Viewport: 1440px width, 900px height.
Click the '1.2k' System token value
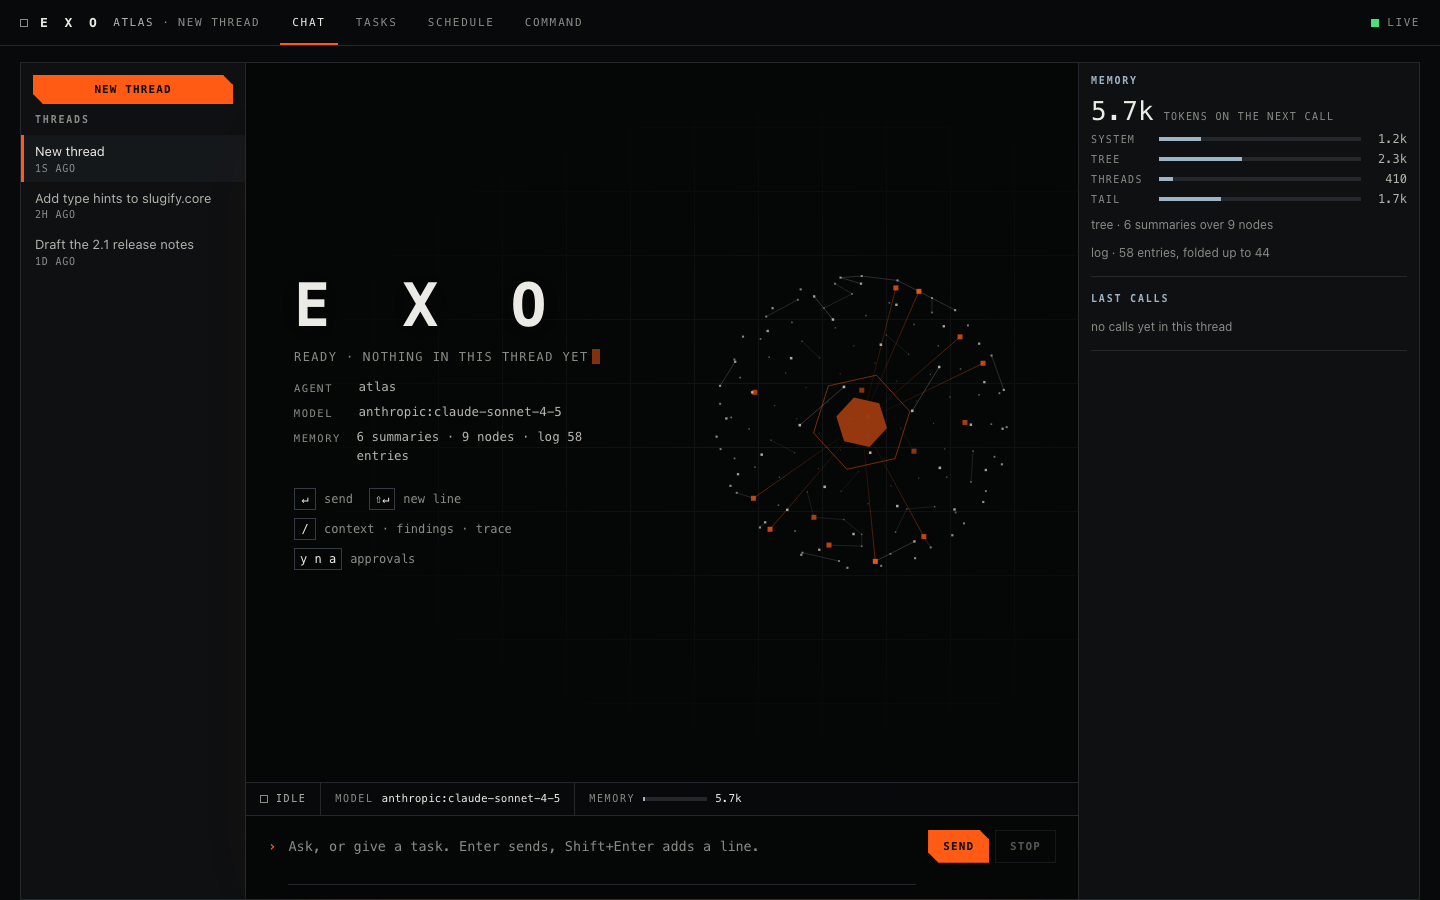(x=1392, y=139)
